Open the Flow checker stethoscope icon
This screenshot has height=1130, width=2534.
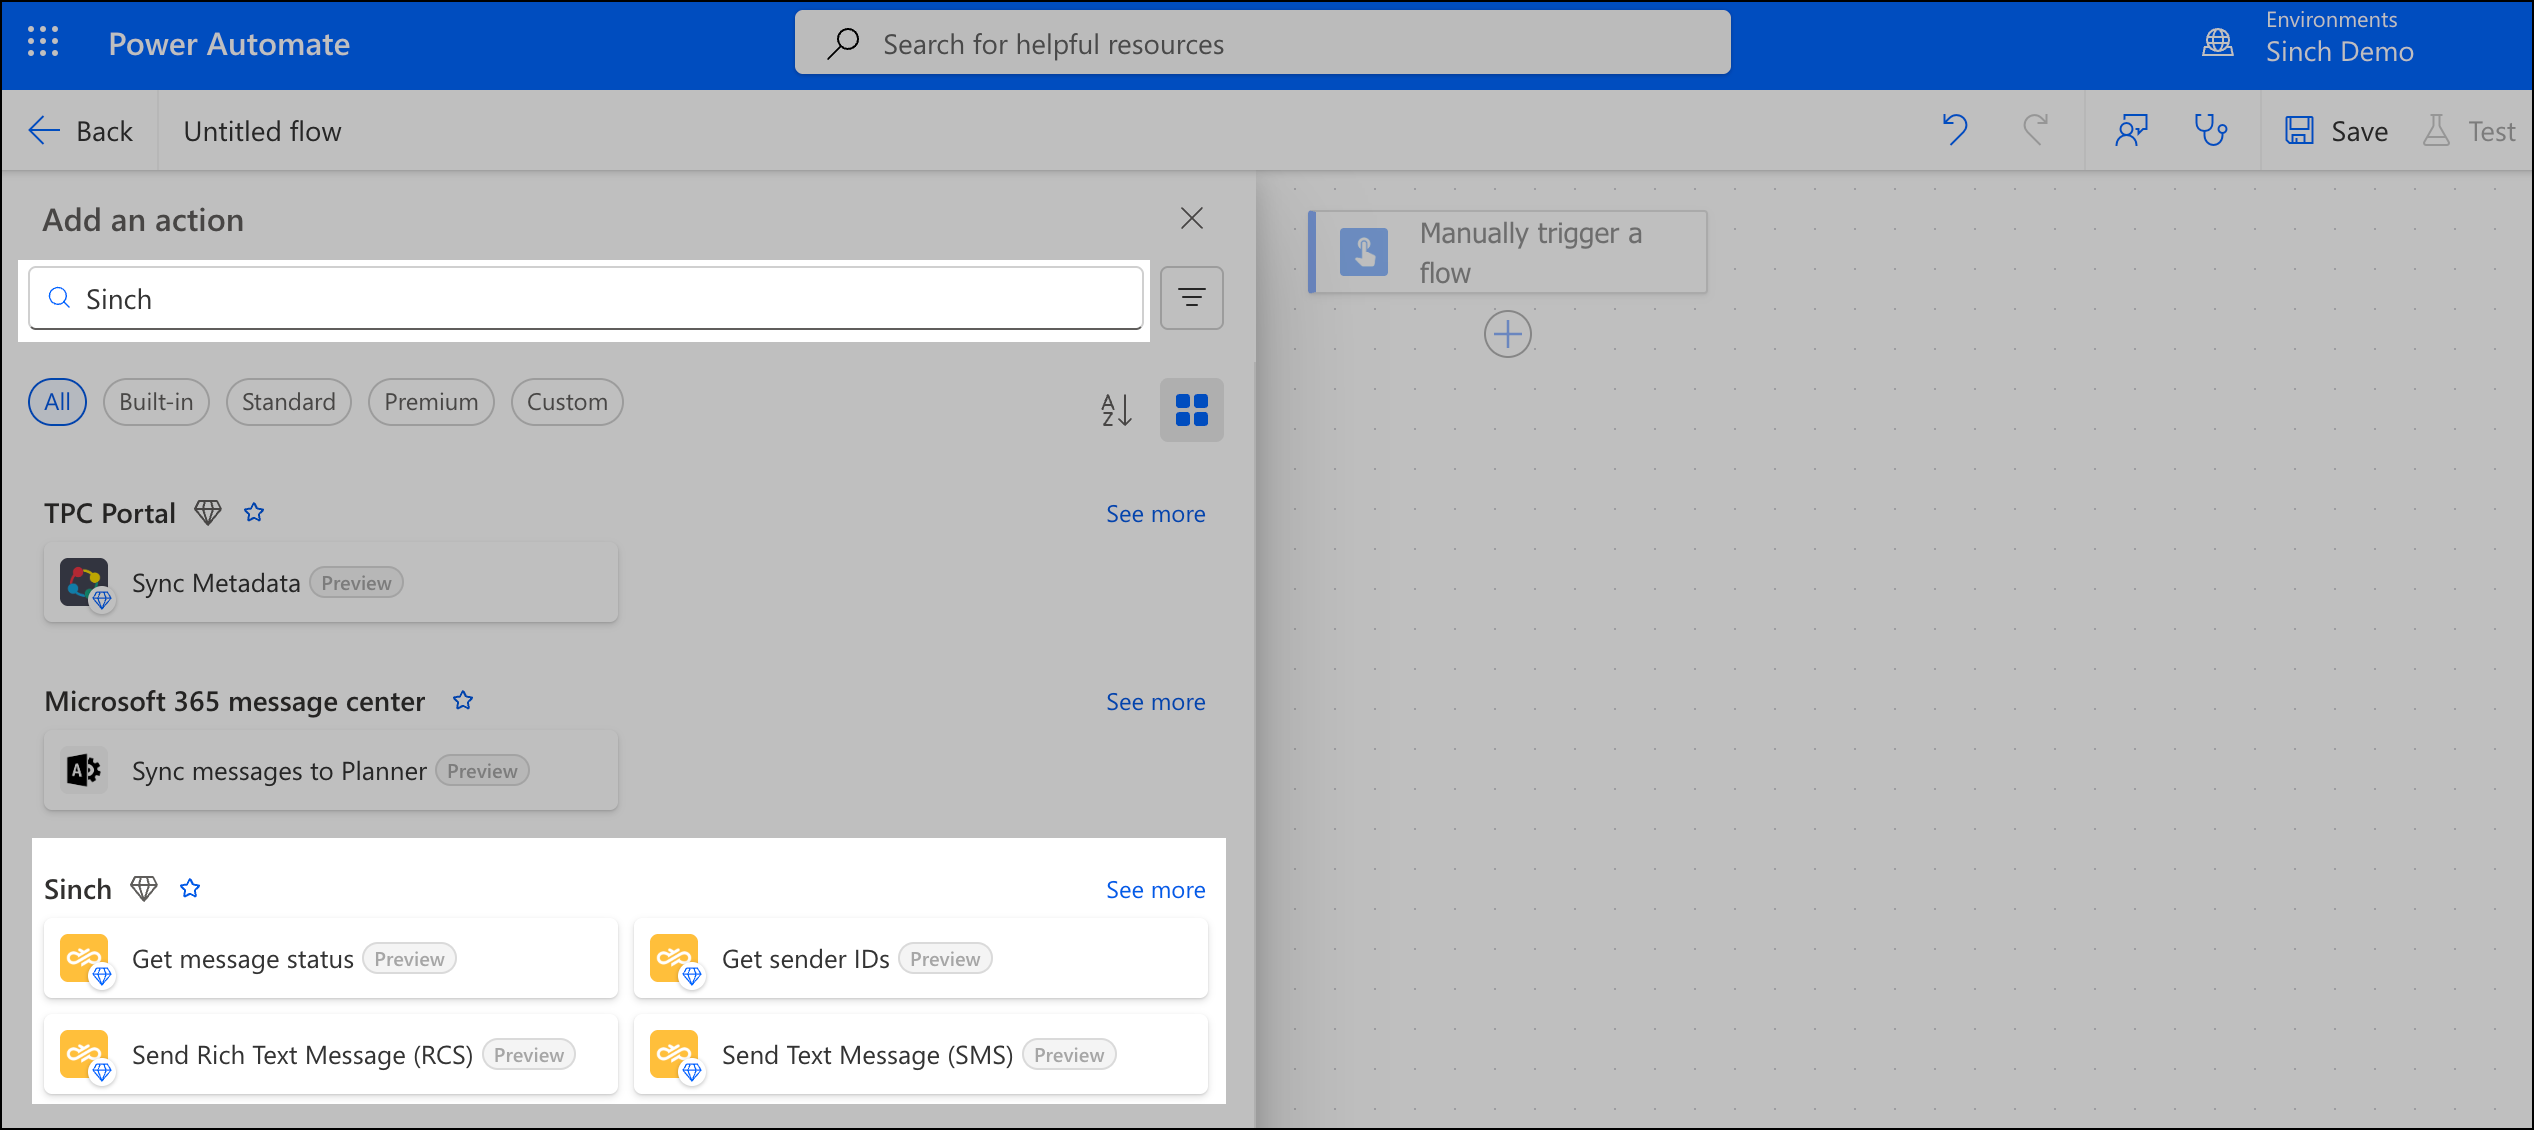coord(2211,131)
